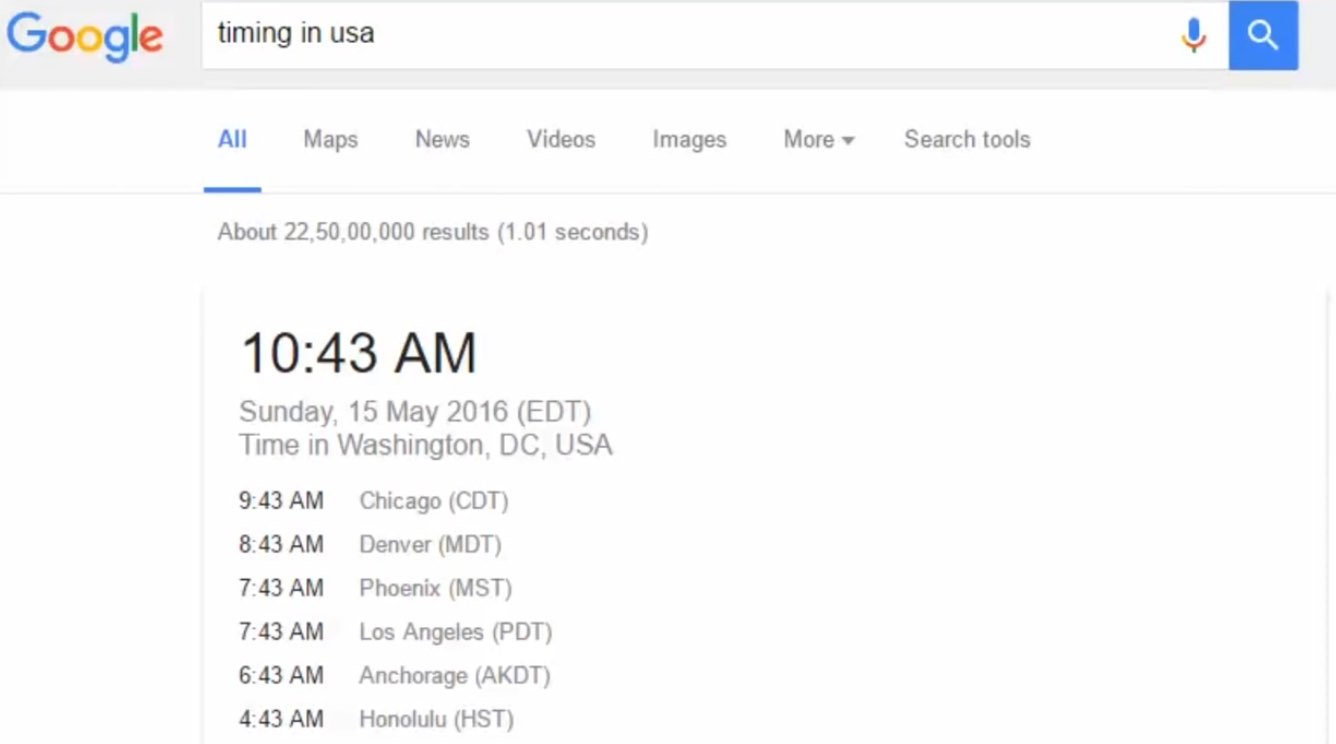
Task: Open Search tools options
Action: [967, 140]
